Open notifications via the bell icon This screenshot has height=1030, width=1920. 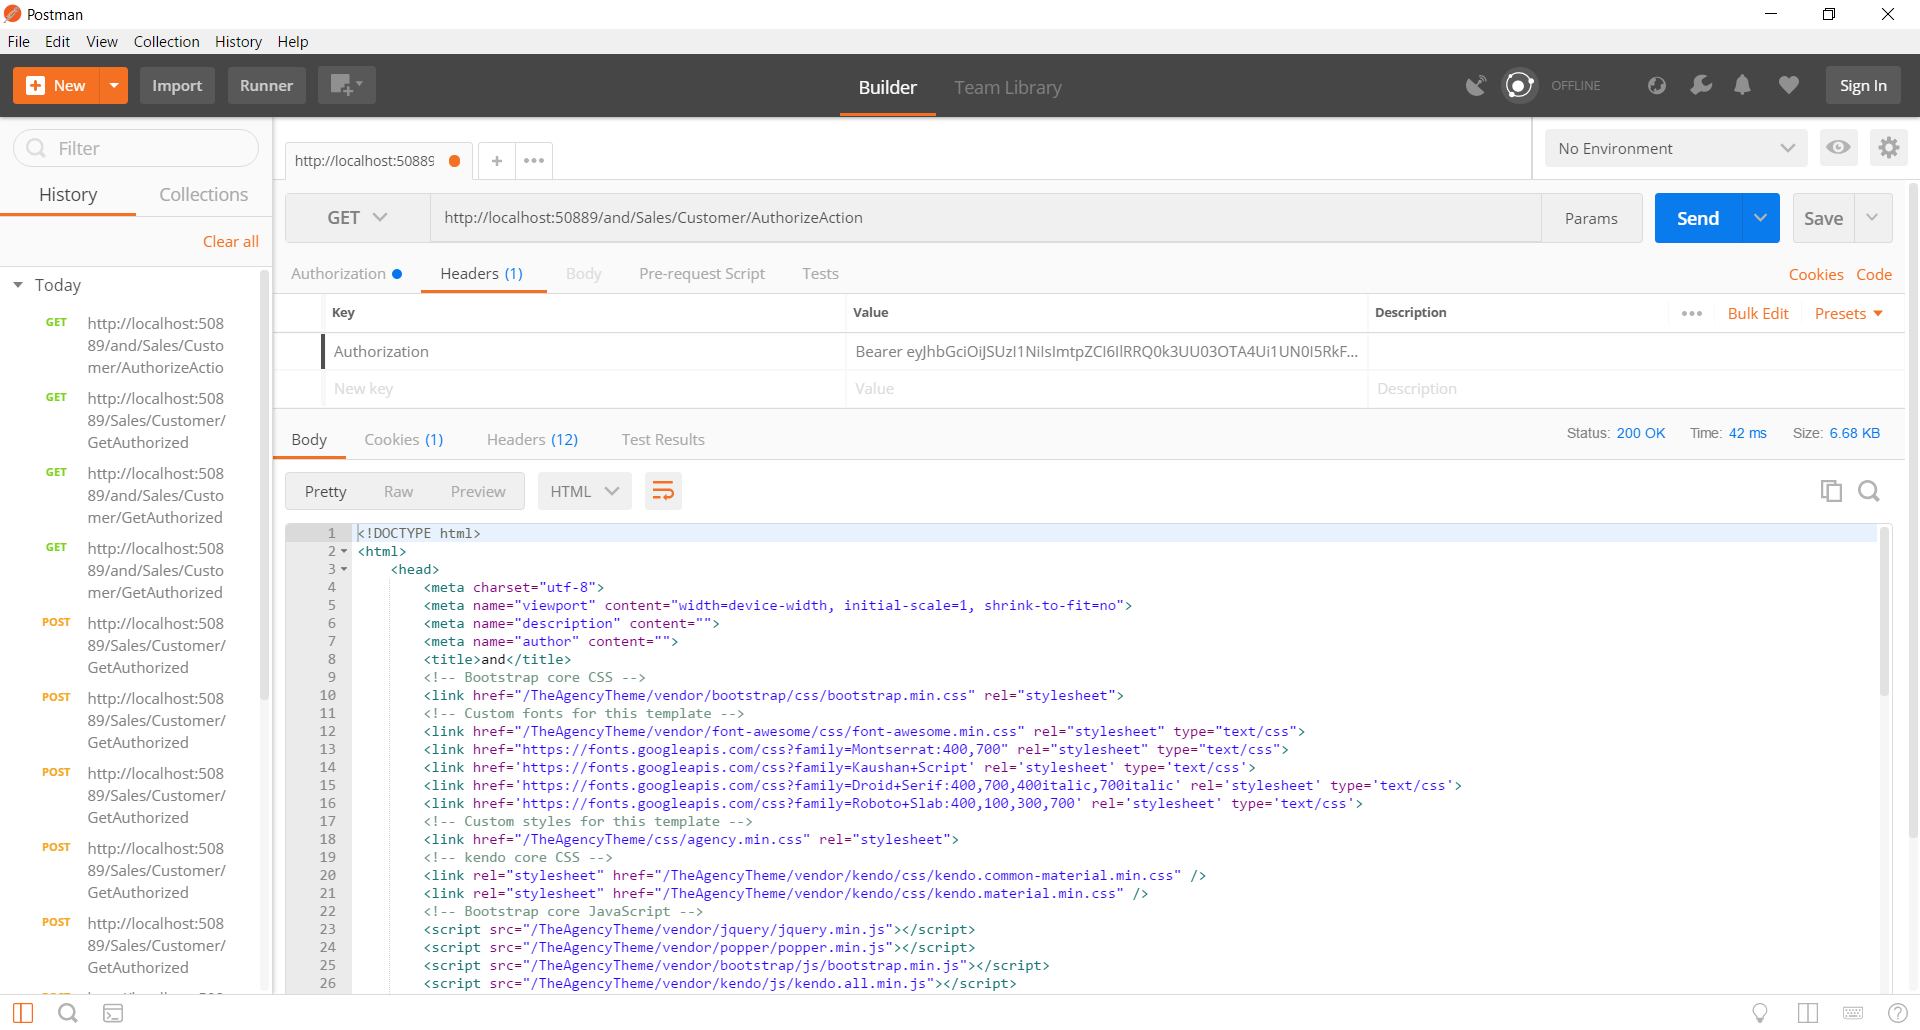1742,85
